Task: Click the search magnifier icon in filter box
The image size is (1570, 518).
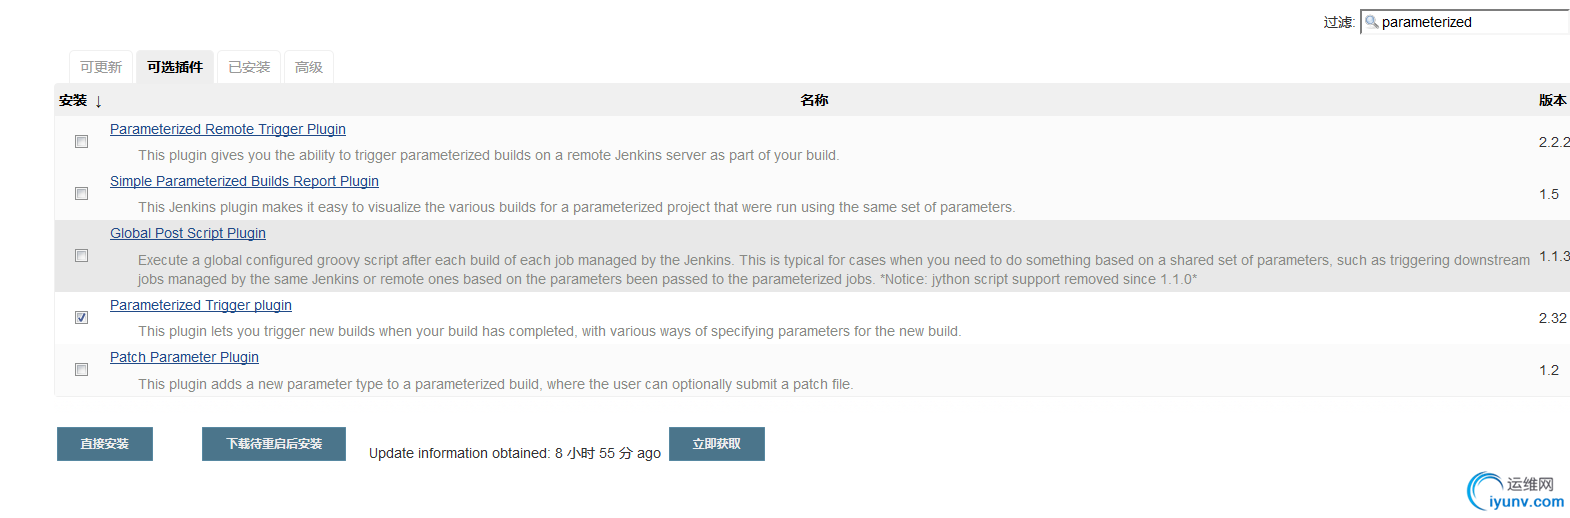Action: (x=1371, y=21)
